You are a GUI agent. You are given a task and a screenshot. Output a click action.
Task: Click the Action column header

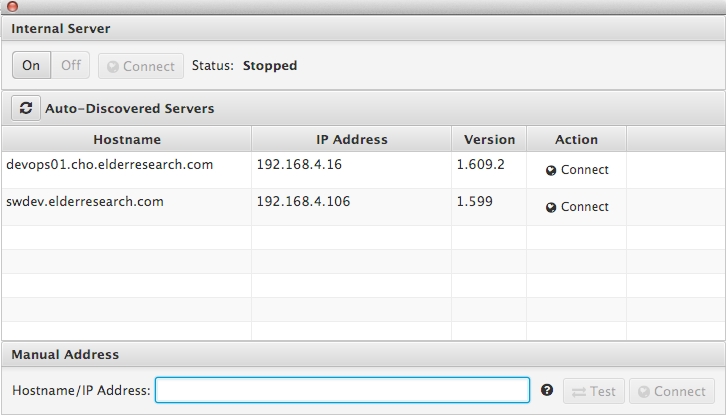[576, 139]
